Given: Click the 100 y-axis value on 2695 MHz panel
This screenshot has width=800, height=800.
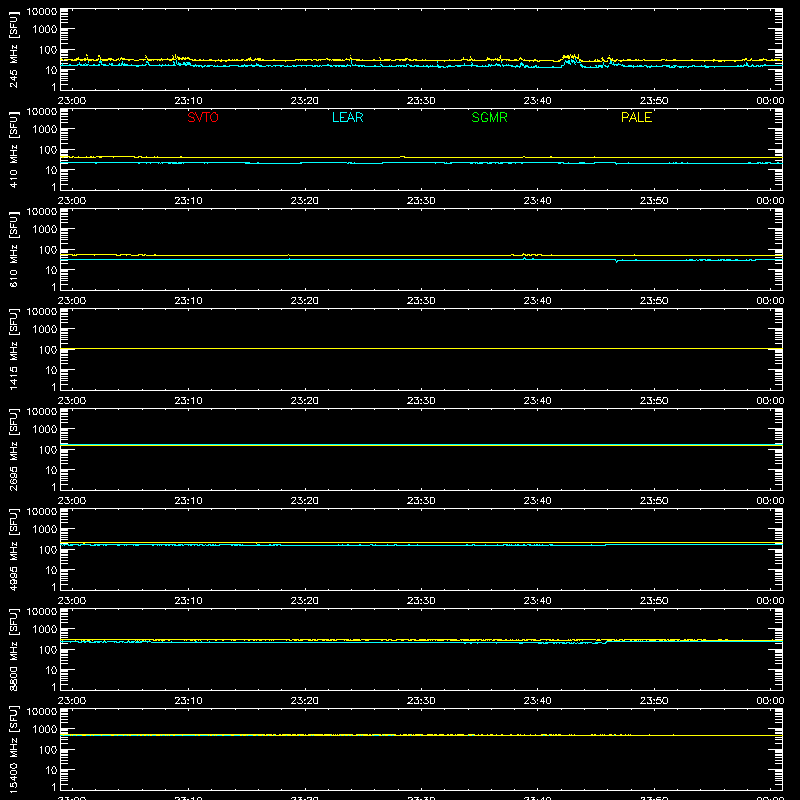Looking at the screenshot, I should click(x=48, y=450).
